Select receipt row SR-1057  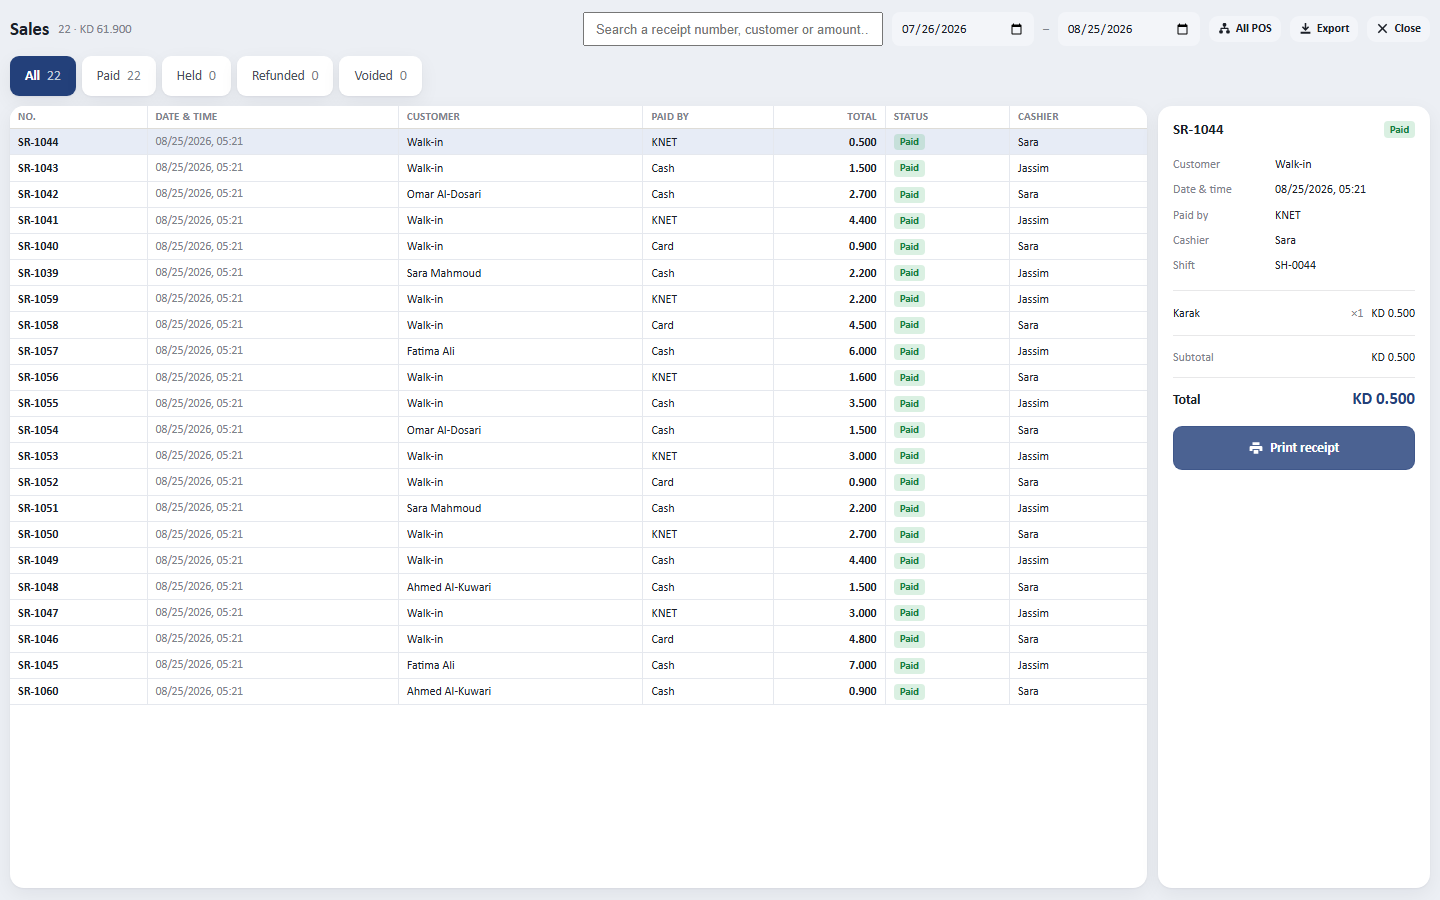click(578, 351)
